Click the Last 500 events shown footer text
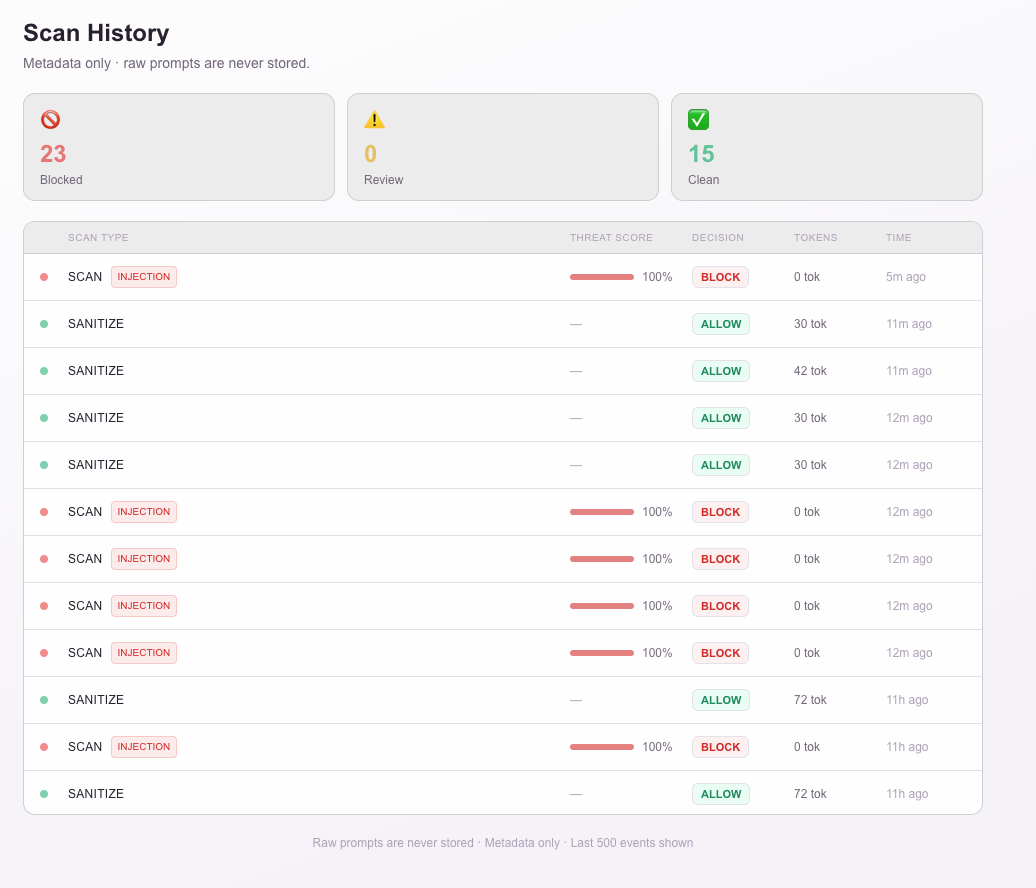 point(632,843)
